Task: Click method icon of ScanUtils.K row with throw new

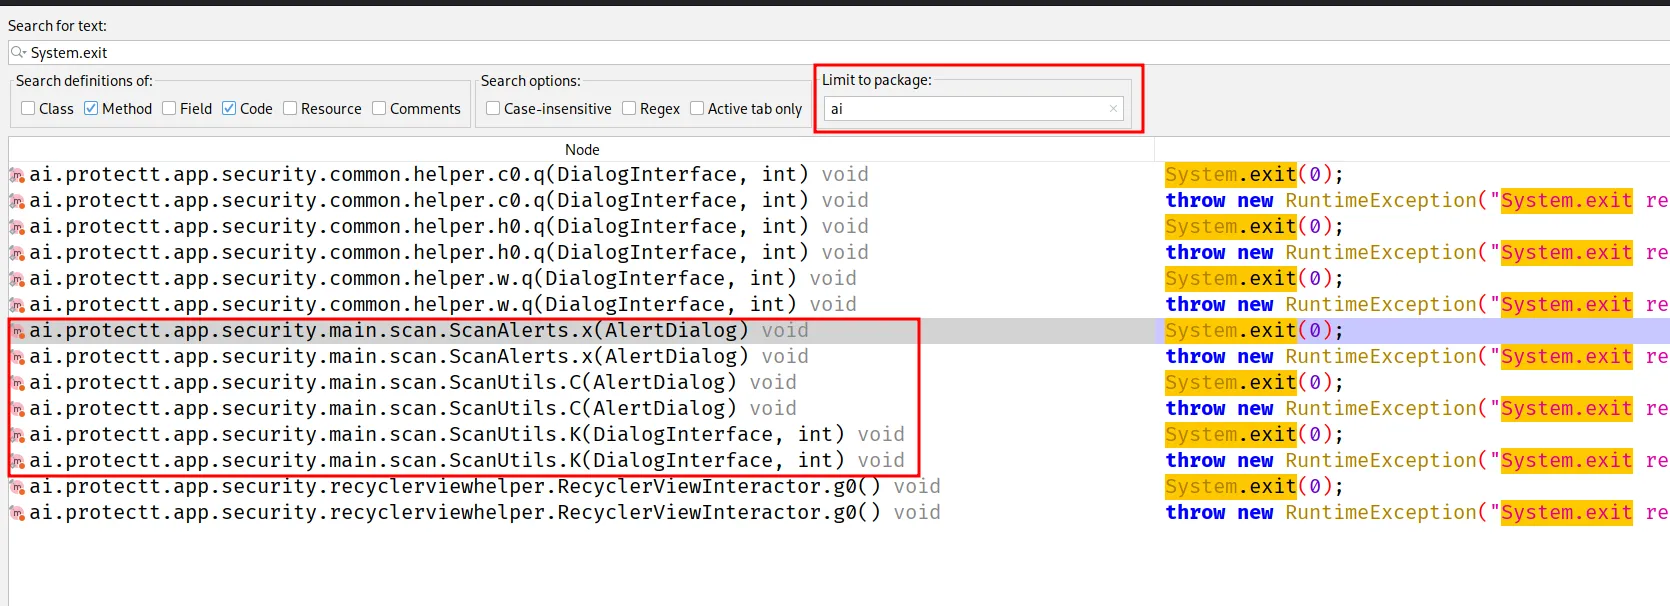Action: click(x=17, y=461)
